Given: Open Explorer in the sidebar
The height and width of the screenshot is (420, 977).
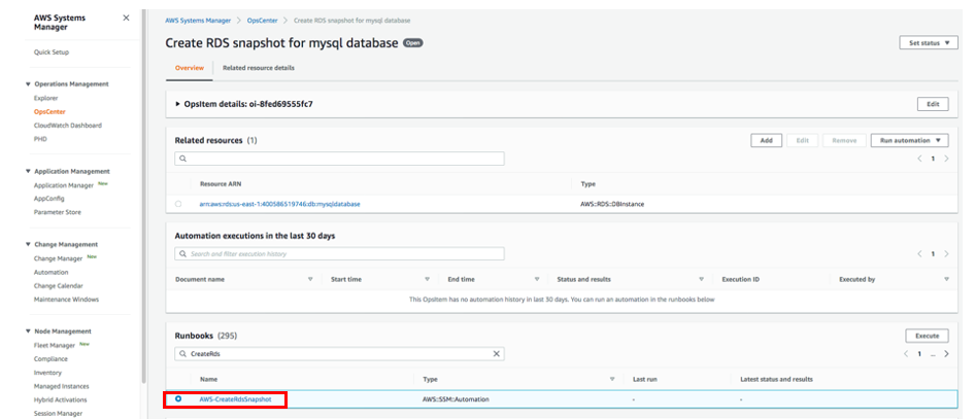Looking at the screenshot, I should pyautogui.click(x=46, y=98).
